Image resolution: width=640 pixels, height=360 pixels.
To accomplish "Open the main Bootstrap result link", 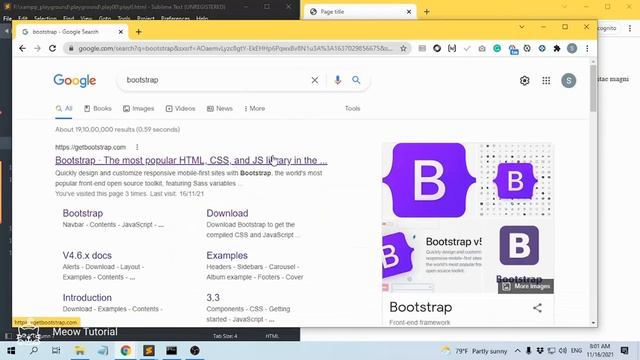I will [x=191, y=160].
